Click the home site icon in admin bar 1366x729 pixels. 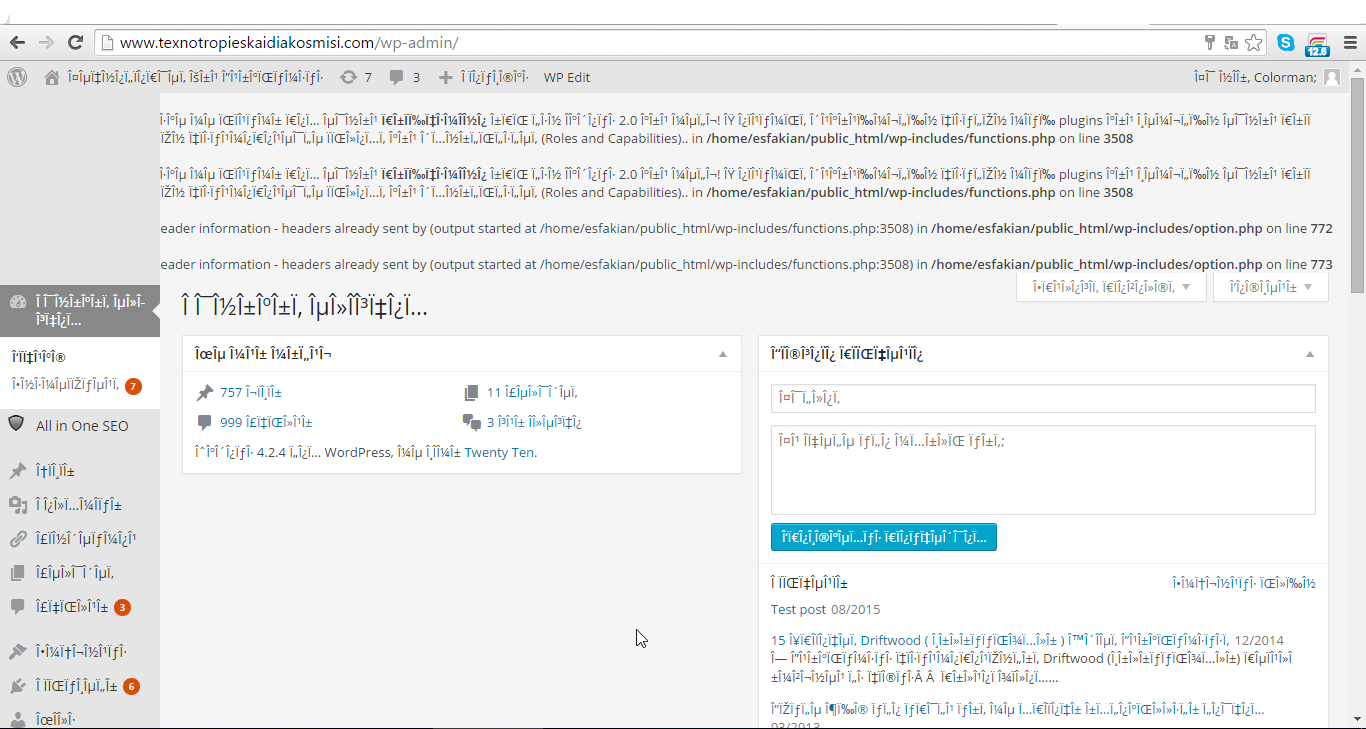tap(52, 77)
